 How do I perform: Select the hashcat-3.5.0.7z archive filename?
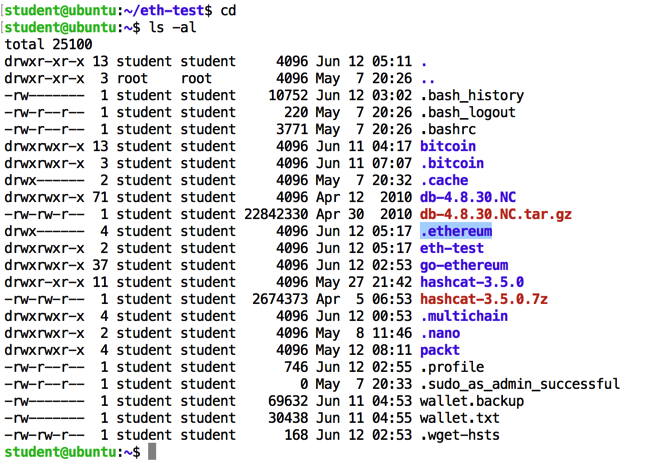[x=484, y=299]
